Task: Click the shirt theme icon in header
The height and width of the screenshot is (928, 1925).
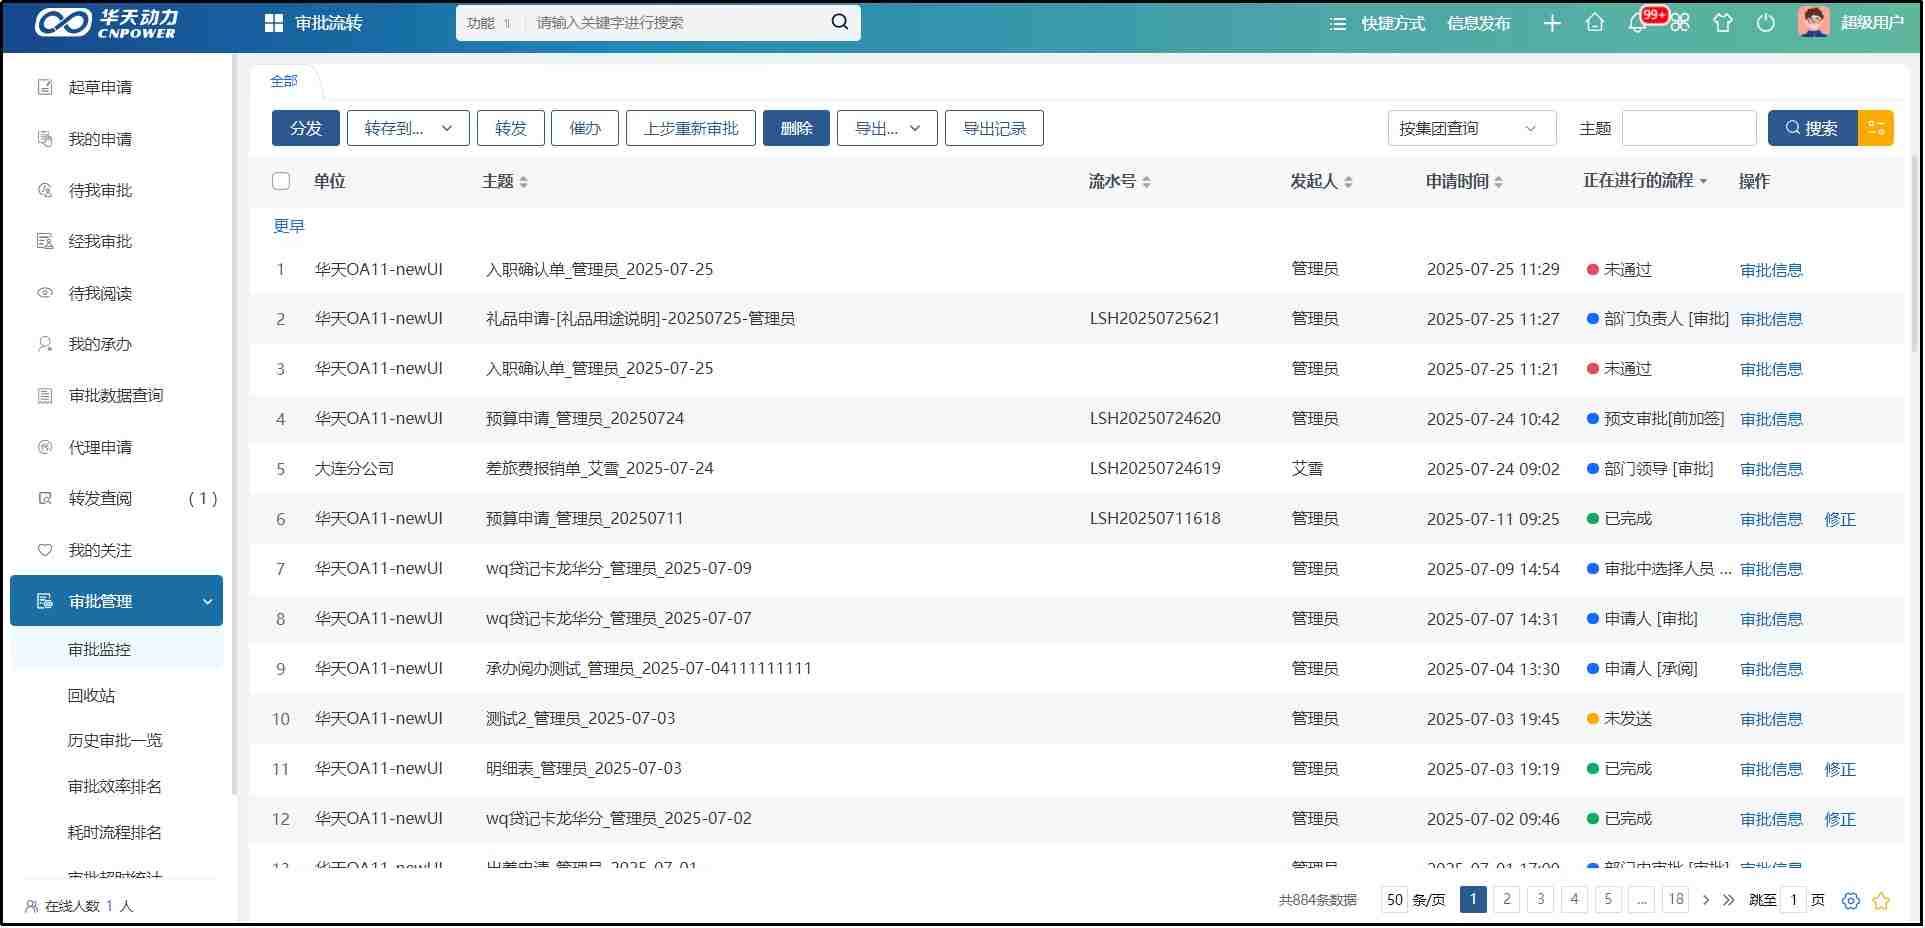Action: (x=1723, y=23)
